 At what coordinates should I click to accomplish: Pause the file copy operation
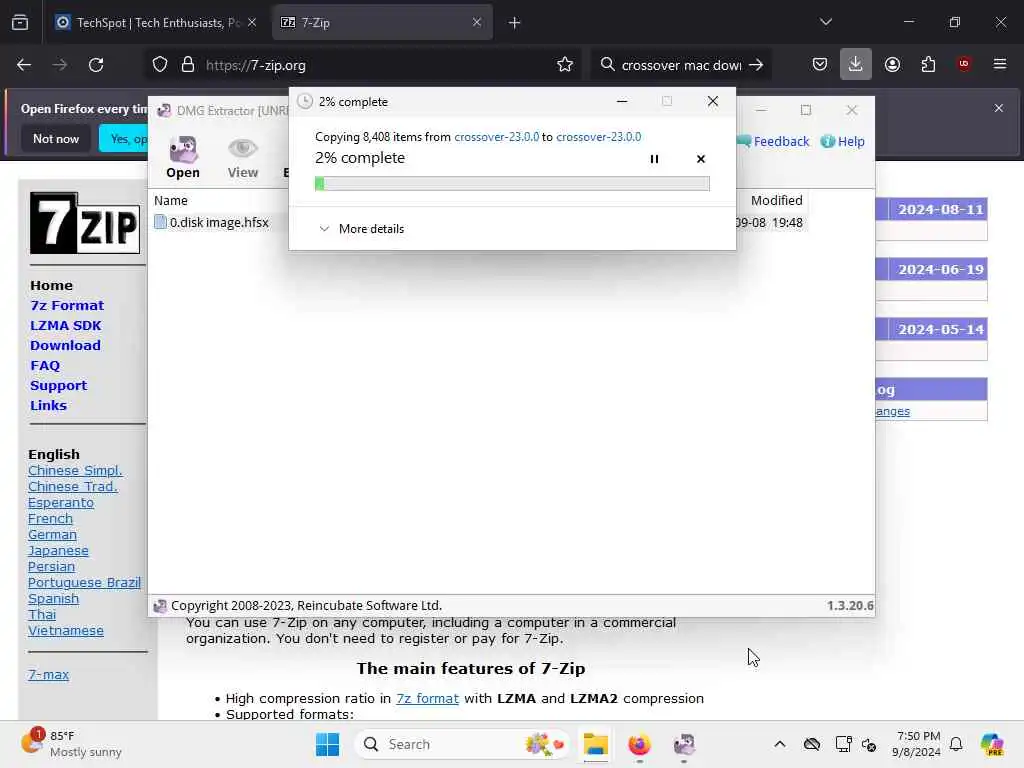[654, 159]
